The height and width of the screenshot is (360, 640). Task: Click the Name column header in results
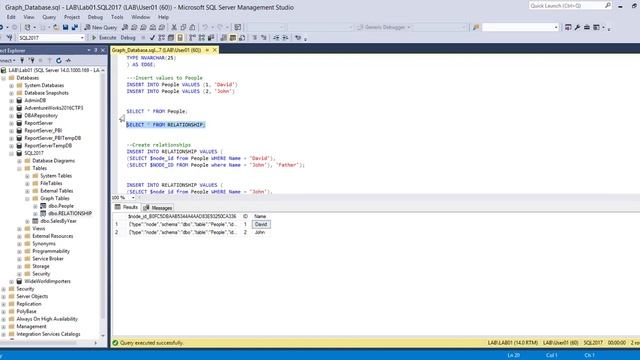[260, 216]
